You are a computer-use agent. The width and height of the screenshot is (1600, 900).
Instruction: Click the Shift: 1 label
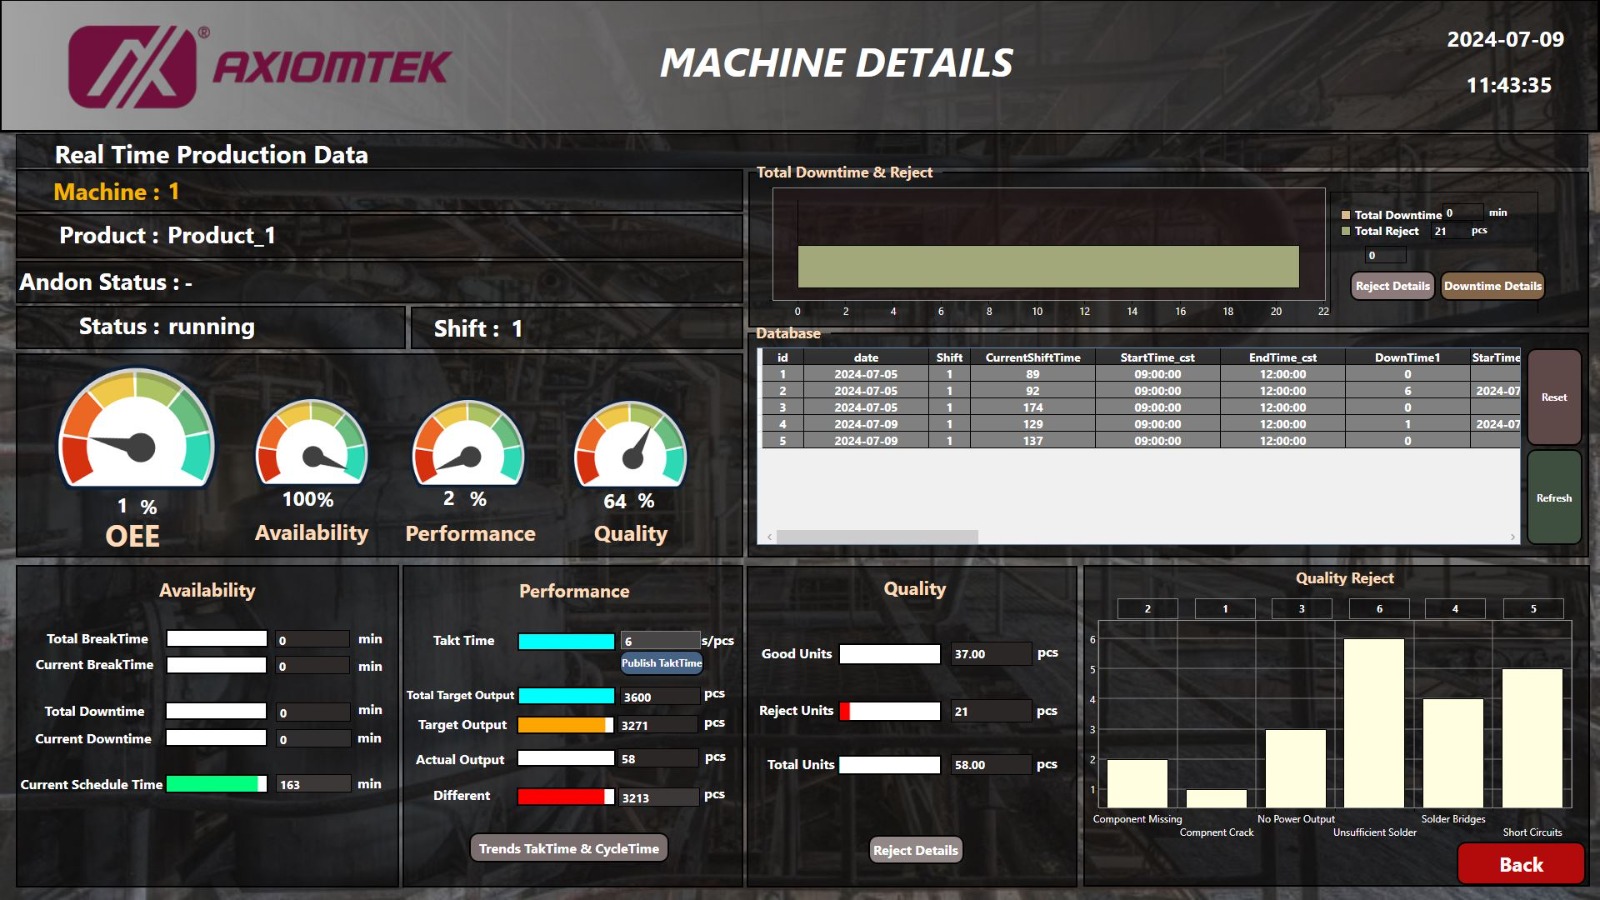tap(478, 329)
